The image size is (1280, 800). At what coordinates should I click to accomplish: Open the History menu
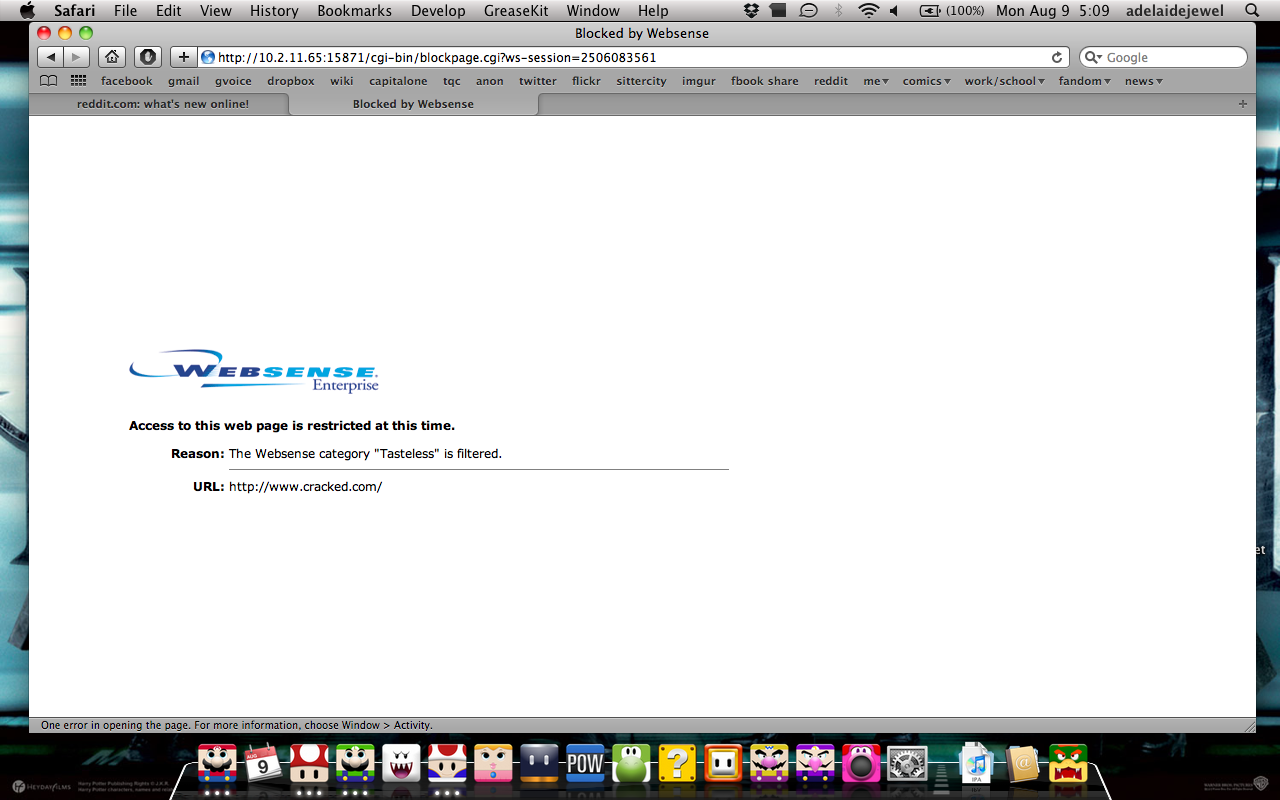274,10
